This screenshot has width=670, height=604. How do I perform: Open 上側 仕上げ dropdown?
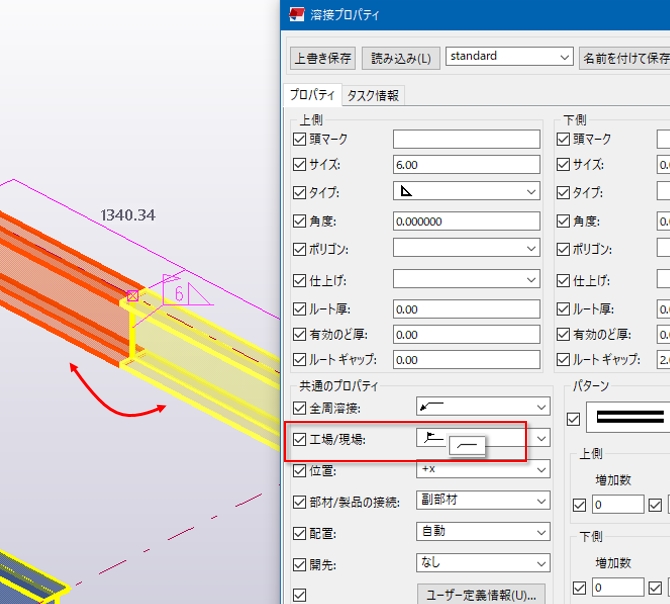pyautogui.click(x=467, y=279)
